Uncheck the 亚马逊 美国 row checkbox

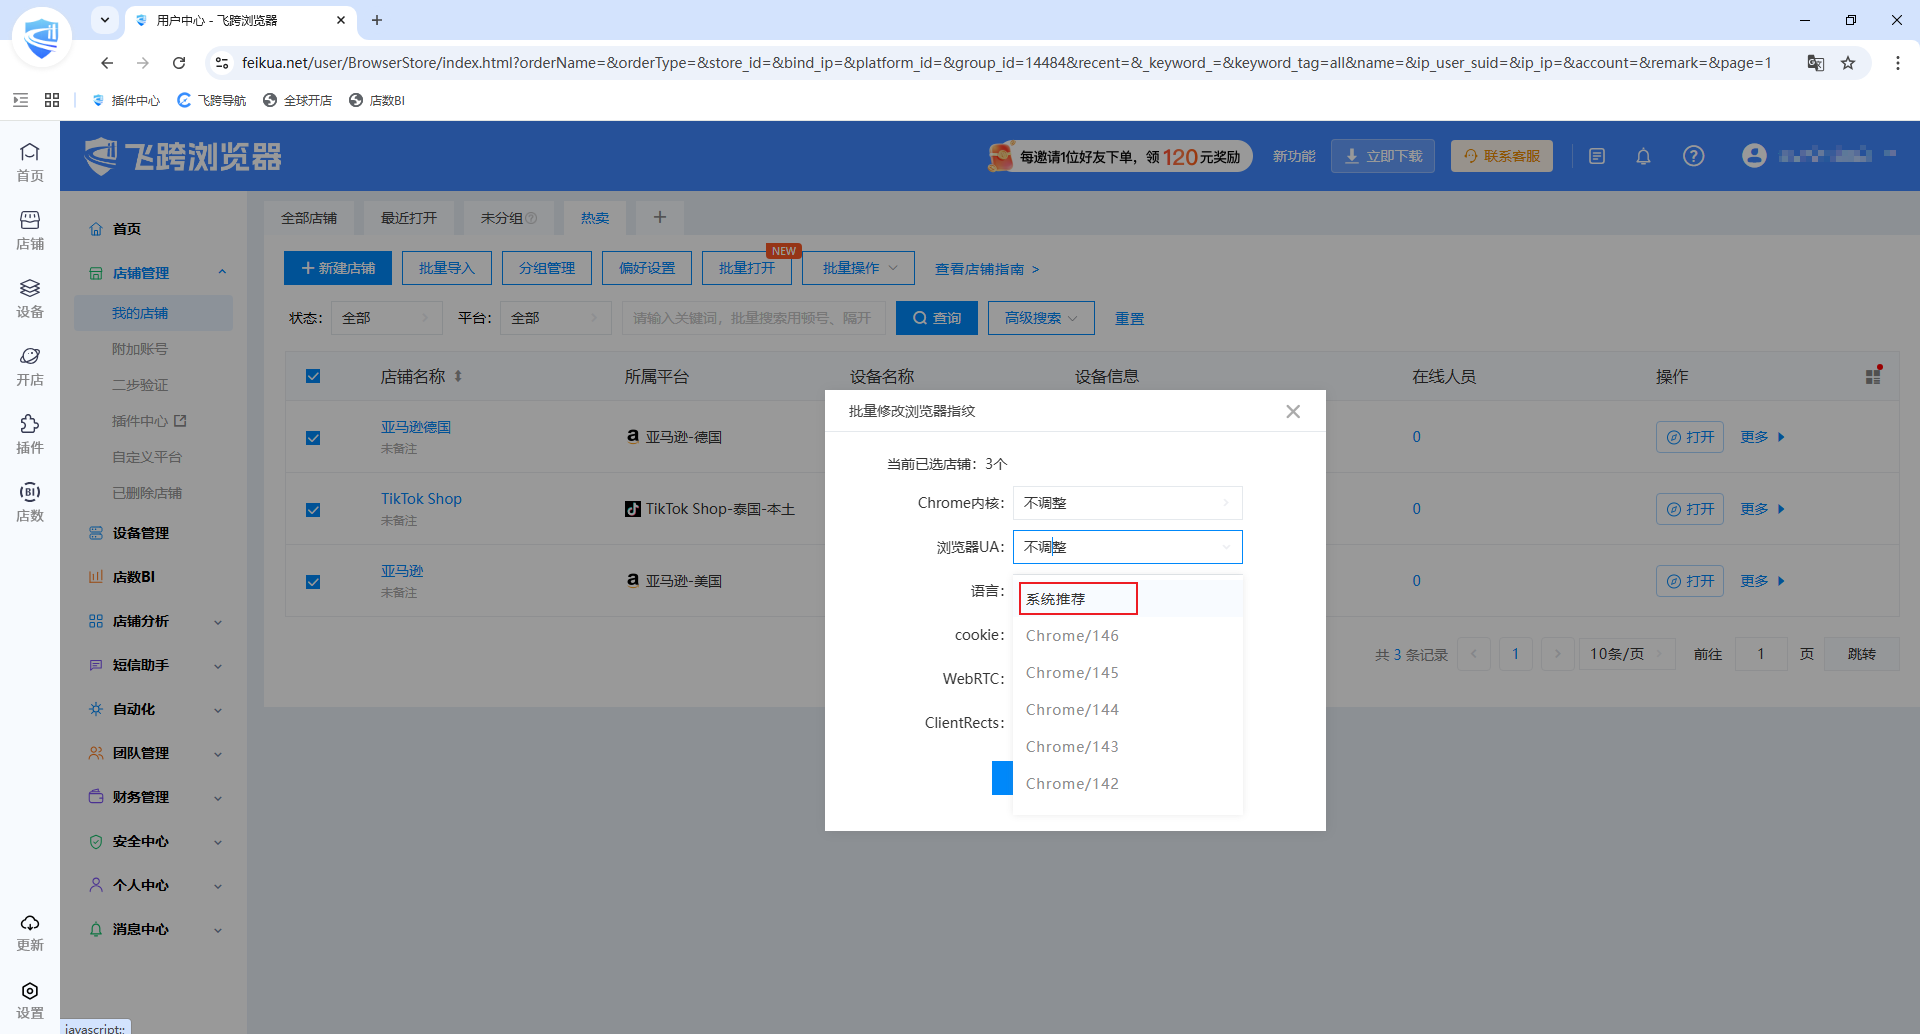tap(313, 581)
